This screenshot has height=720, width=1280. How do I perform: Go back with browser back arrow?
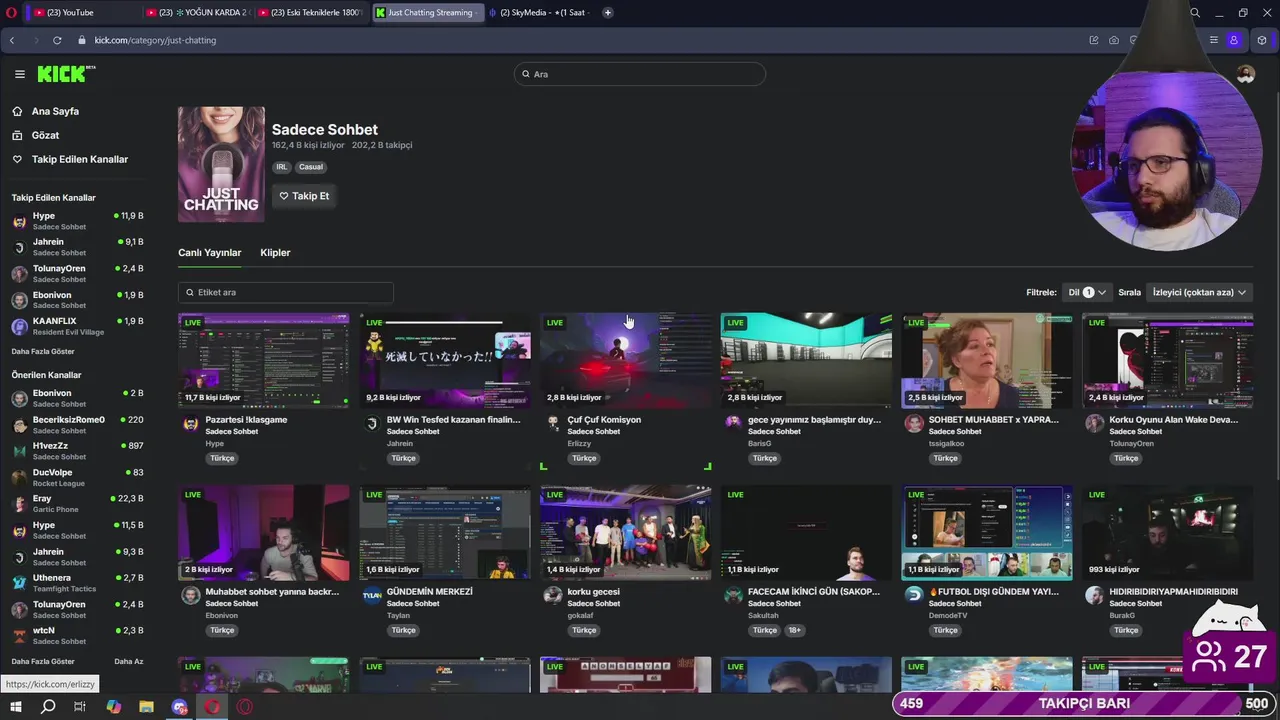click(x=11, y=40)
